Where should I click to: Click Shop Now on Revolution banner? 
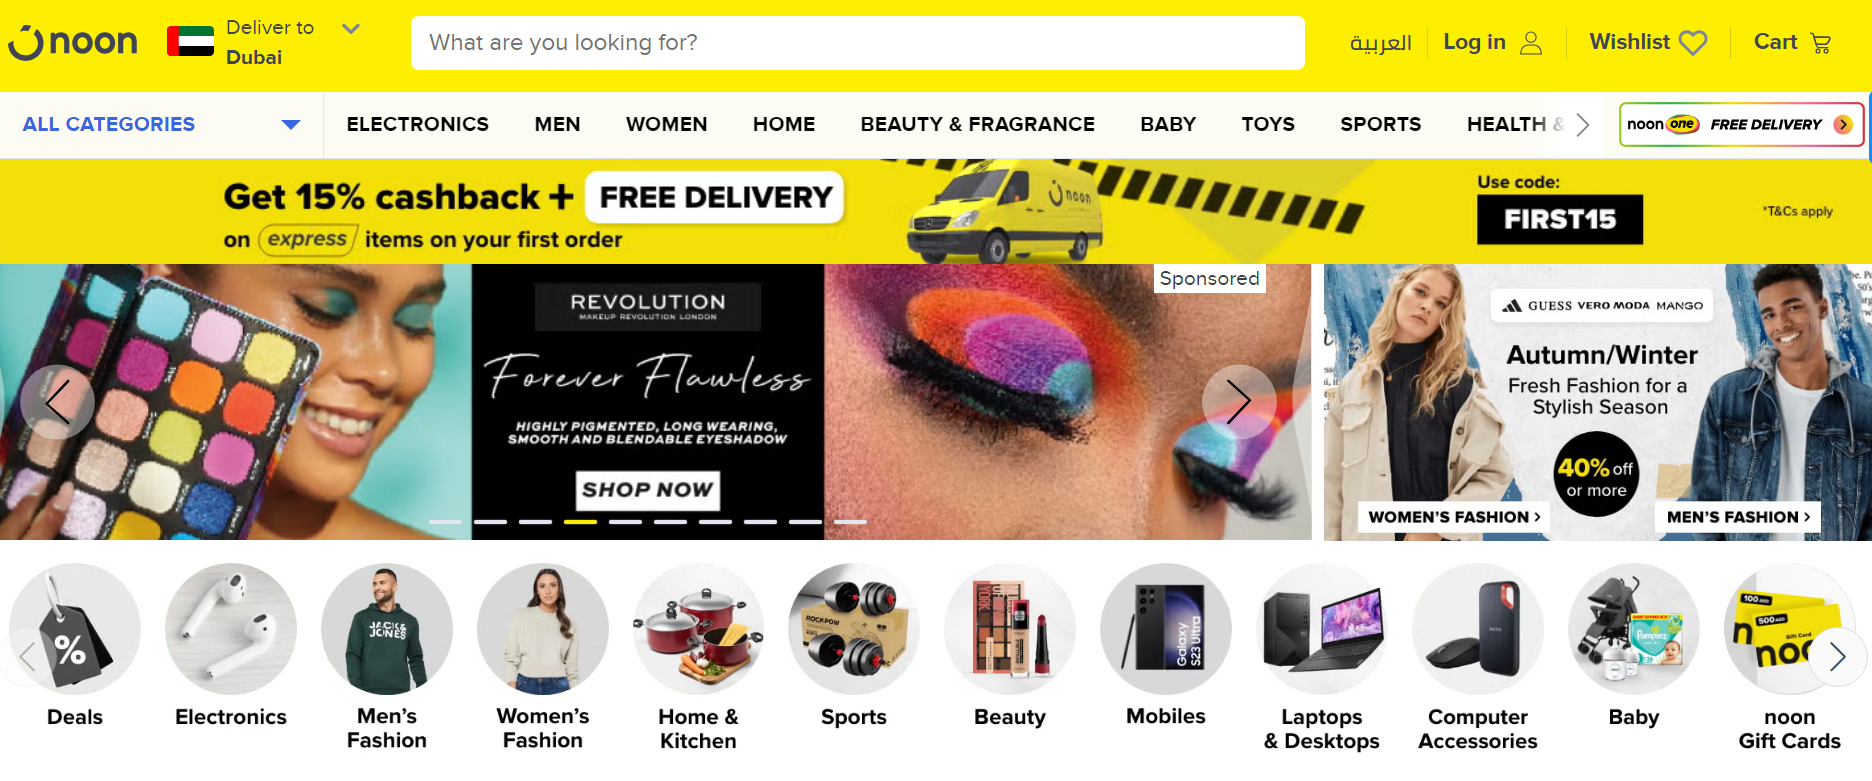pyautogui.click(x=648, y=490)
